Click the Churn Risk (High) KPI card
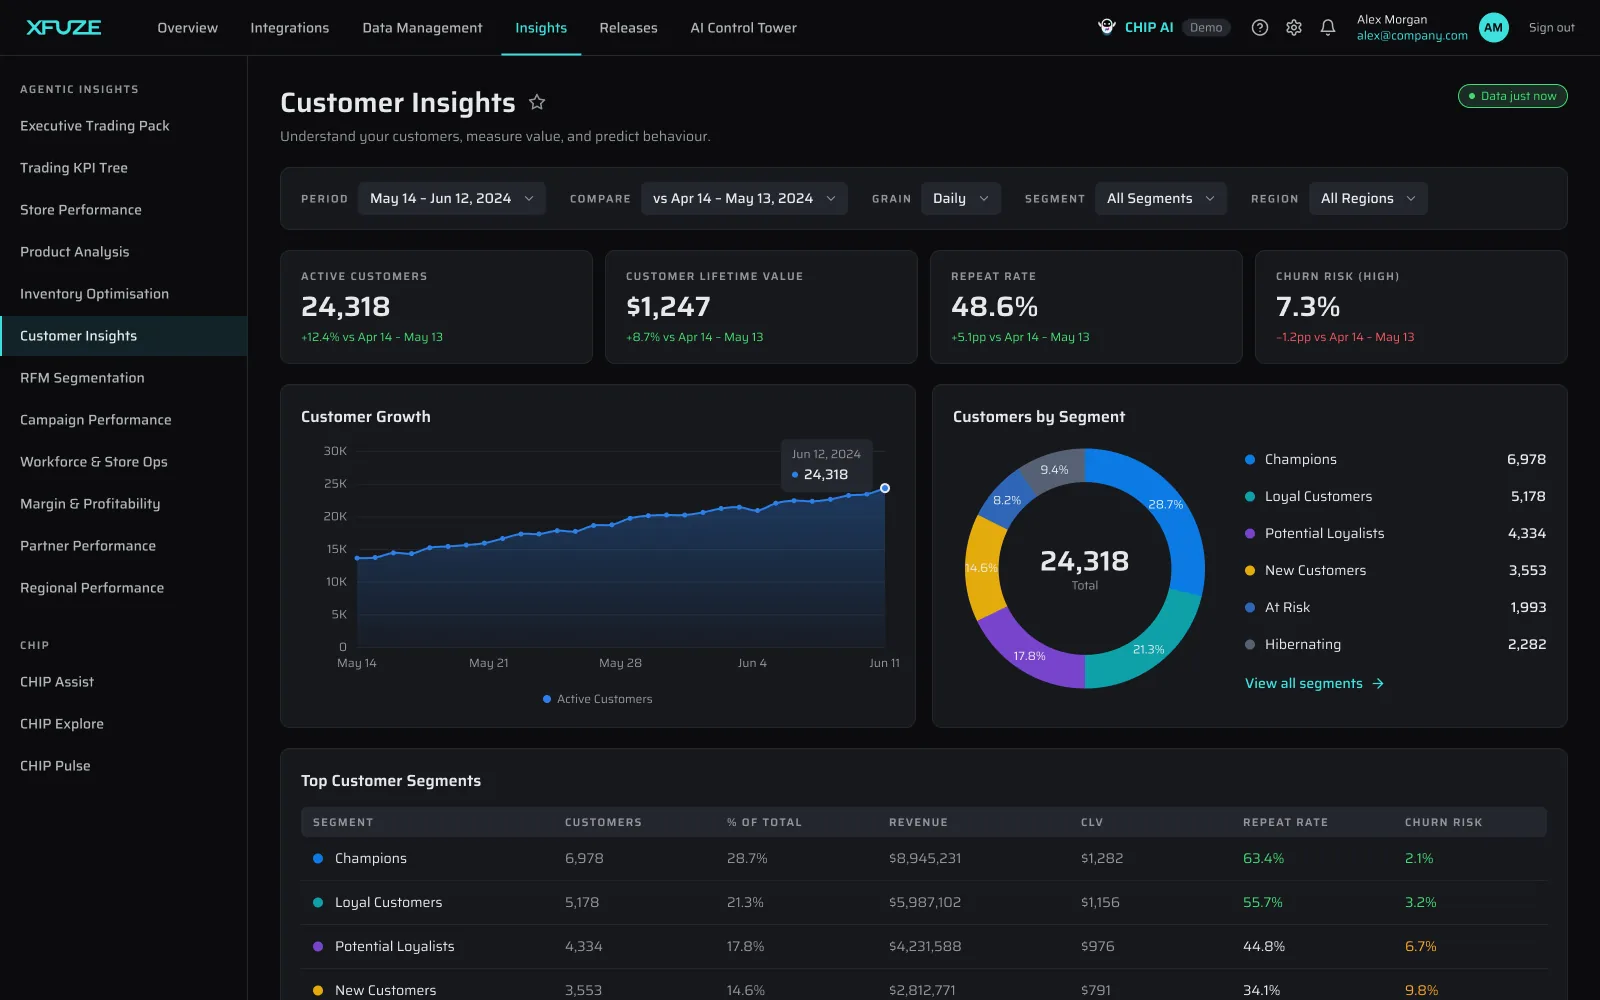 (x=1411, y=307)
